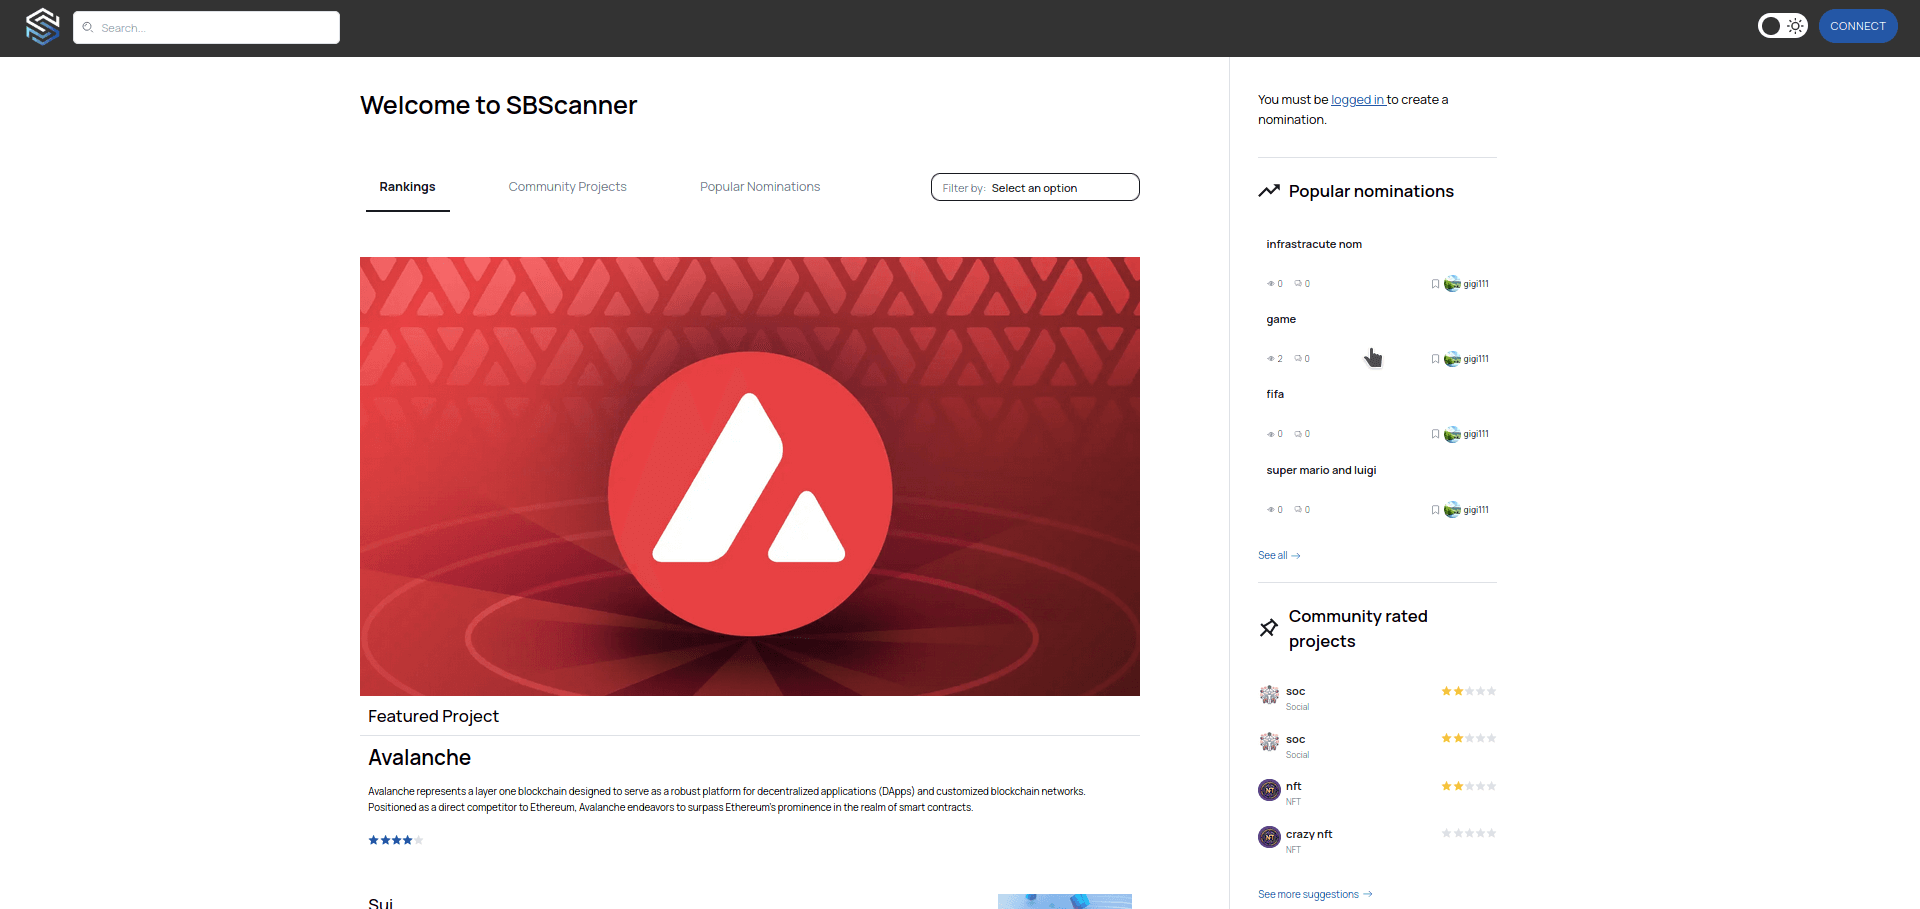This screenshot has width=1920, height=909.
Task: Bookmark the fifa nomination
Action: (x=1435, y=434)
